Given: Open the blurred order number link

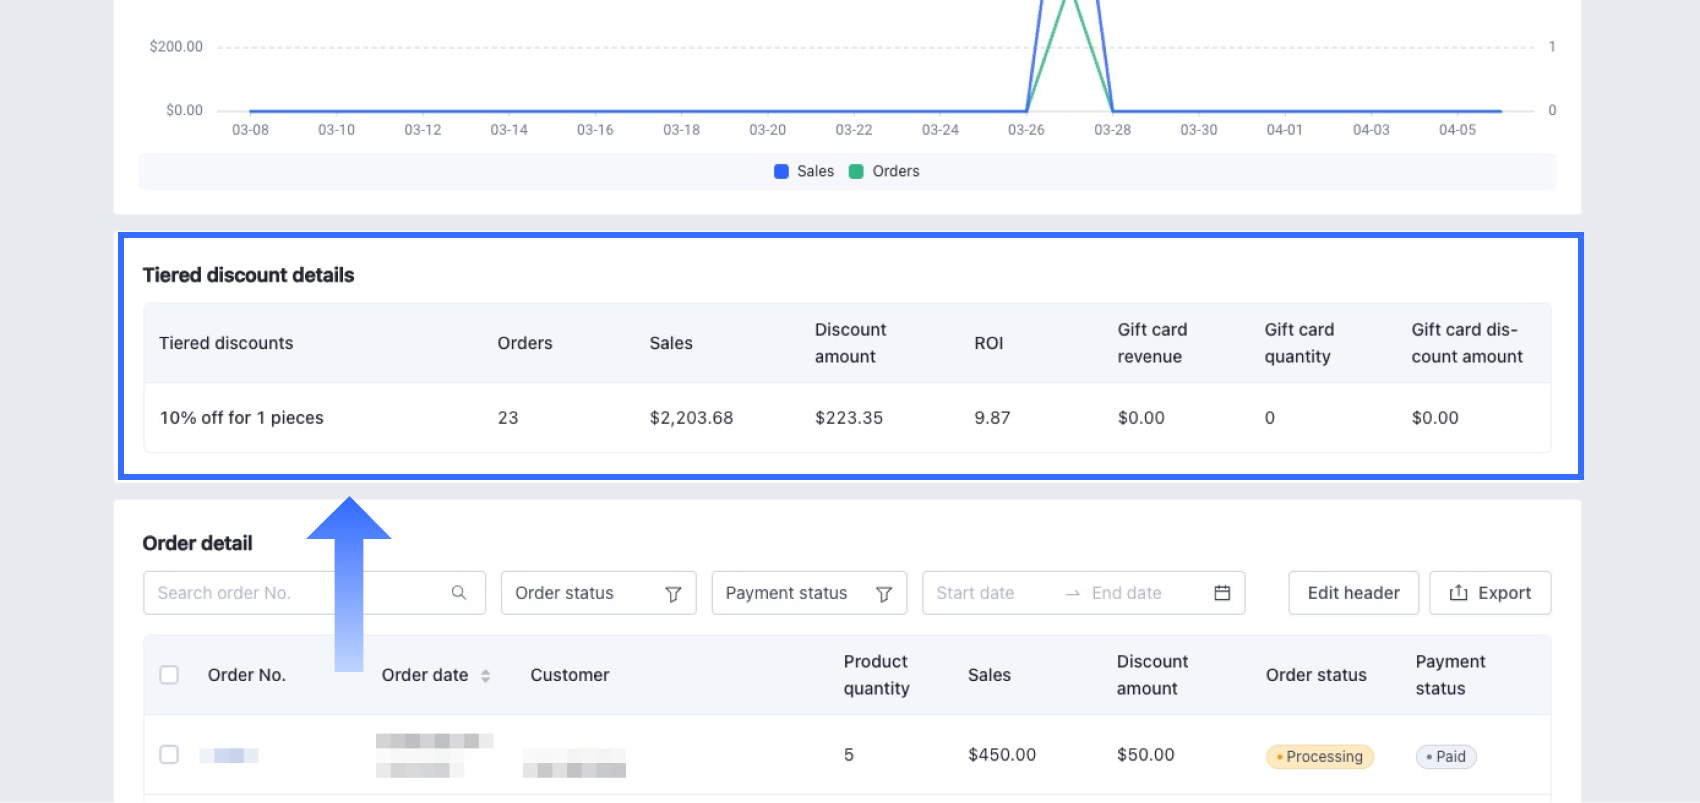Looking at the screenshot, I should click(229, 755).
